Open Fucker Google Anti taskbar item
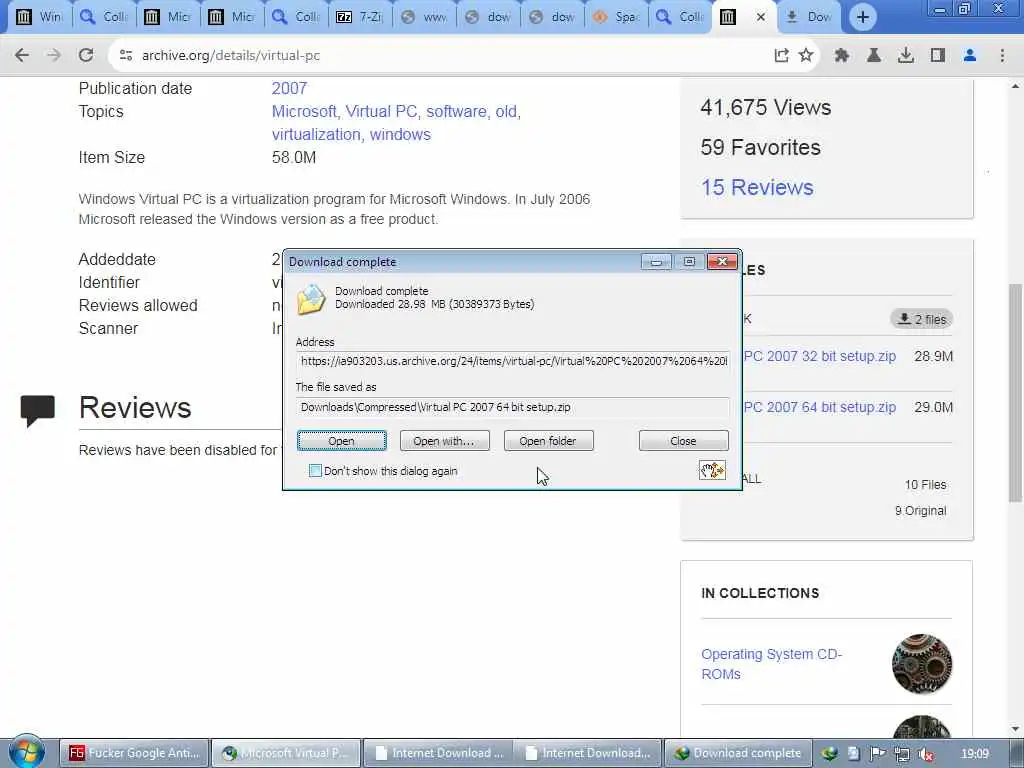Image resolution: width=1024 pixels, height=768 pixels. pyautogui.click(x=135, y=753)
